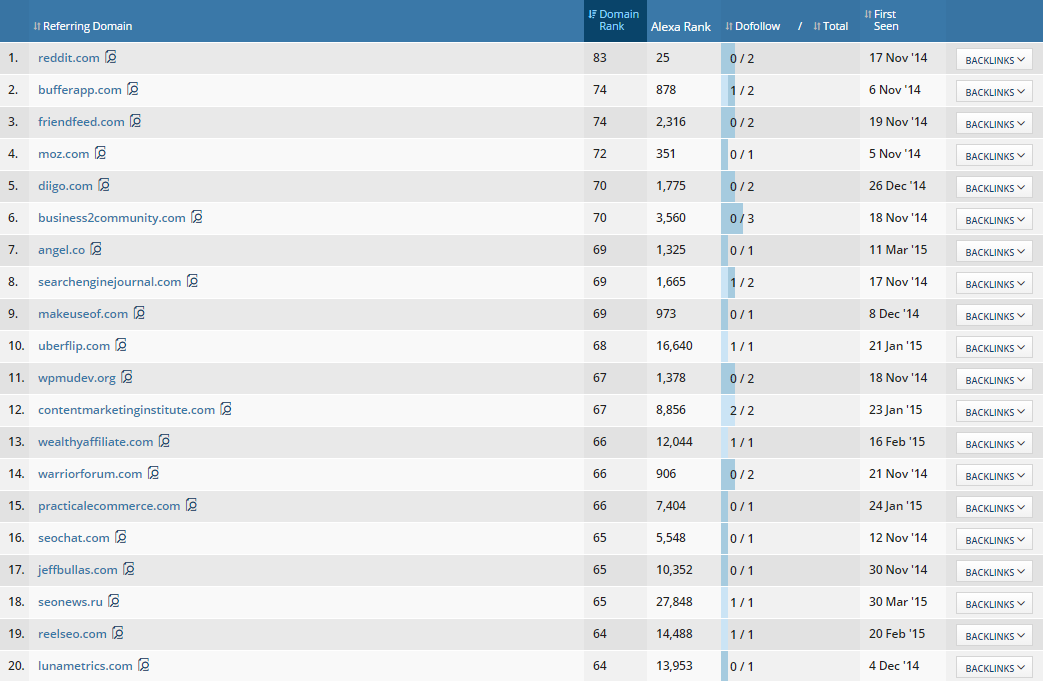
Task: Select Alexa Rank value 16,640
Action: [674, 345]
